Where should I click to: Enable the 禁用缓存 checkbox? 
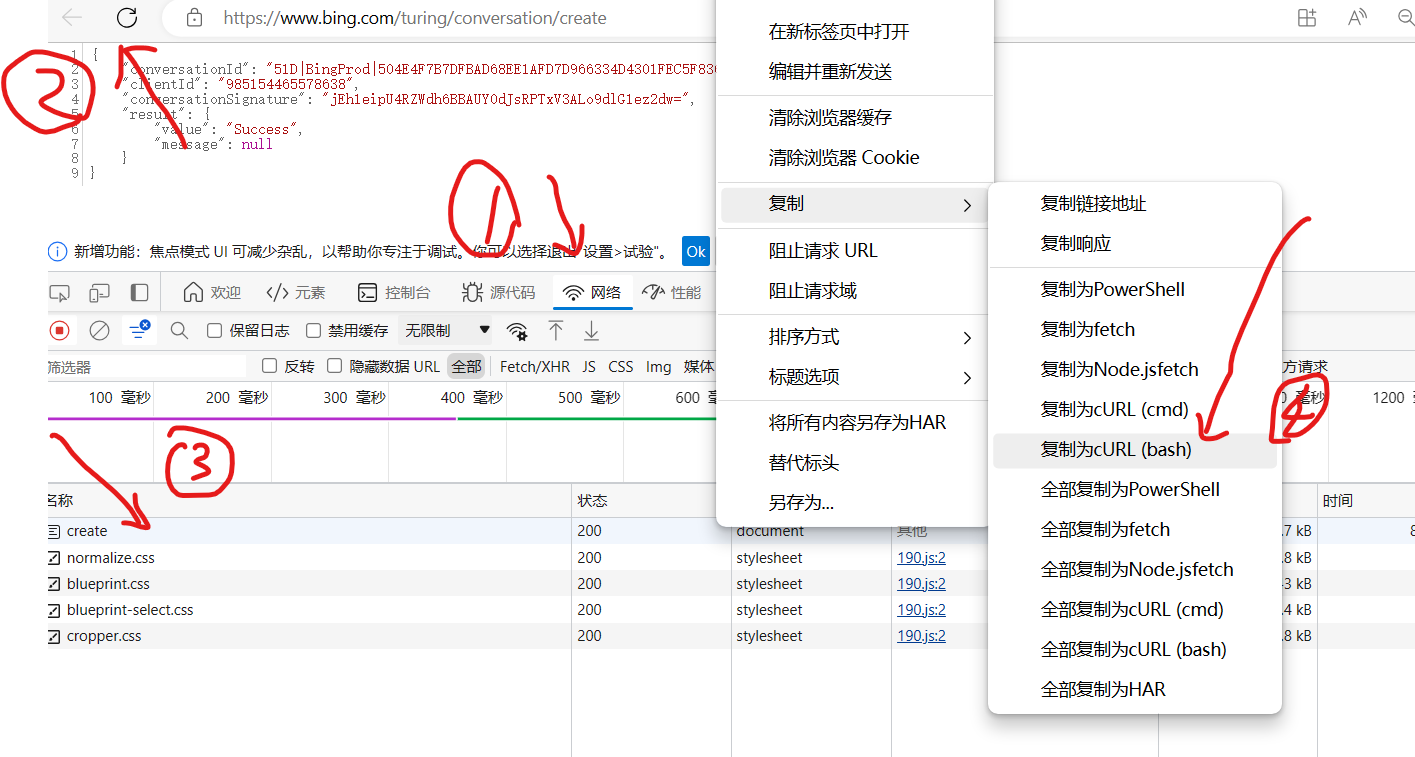(x=313, y=330)
